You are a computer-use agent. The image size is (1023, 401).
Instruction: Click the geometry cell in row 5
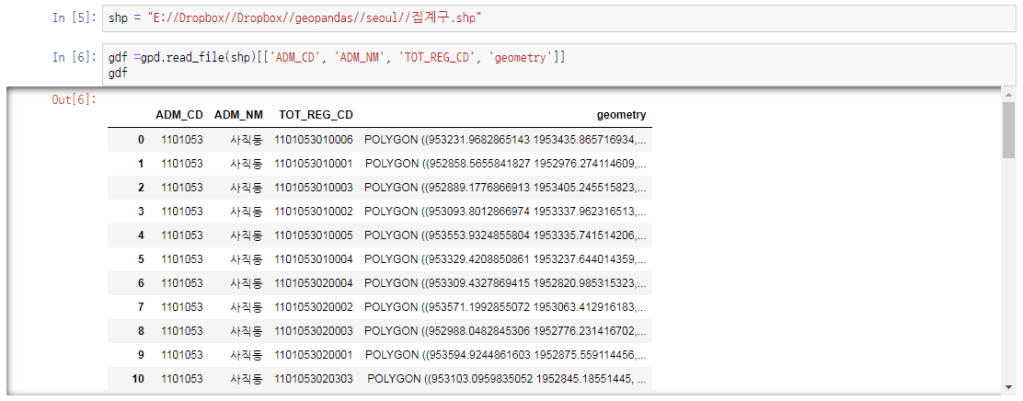click(x=505, y=259)
